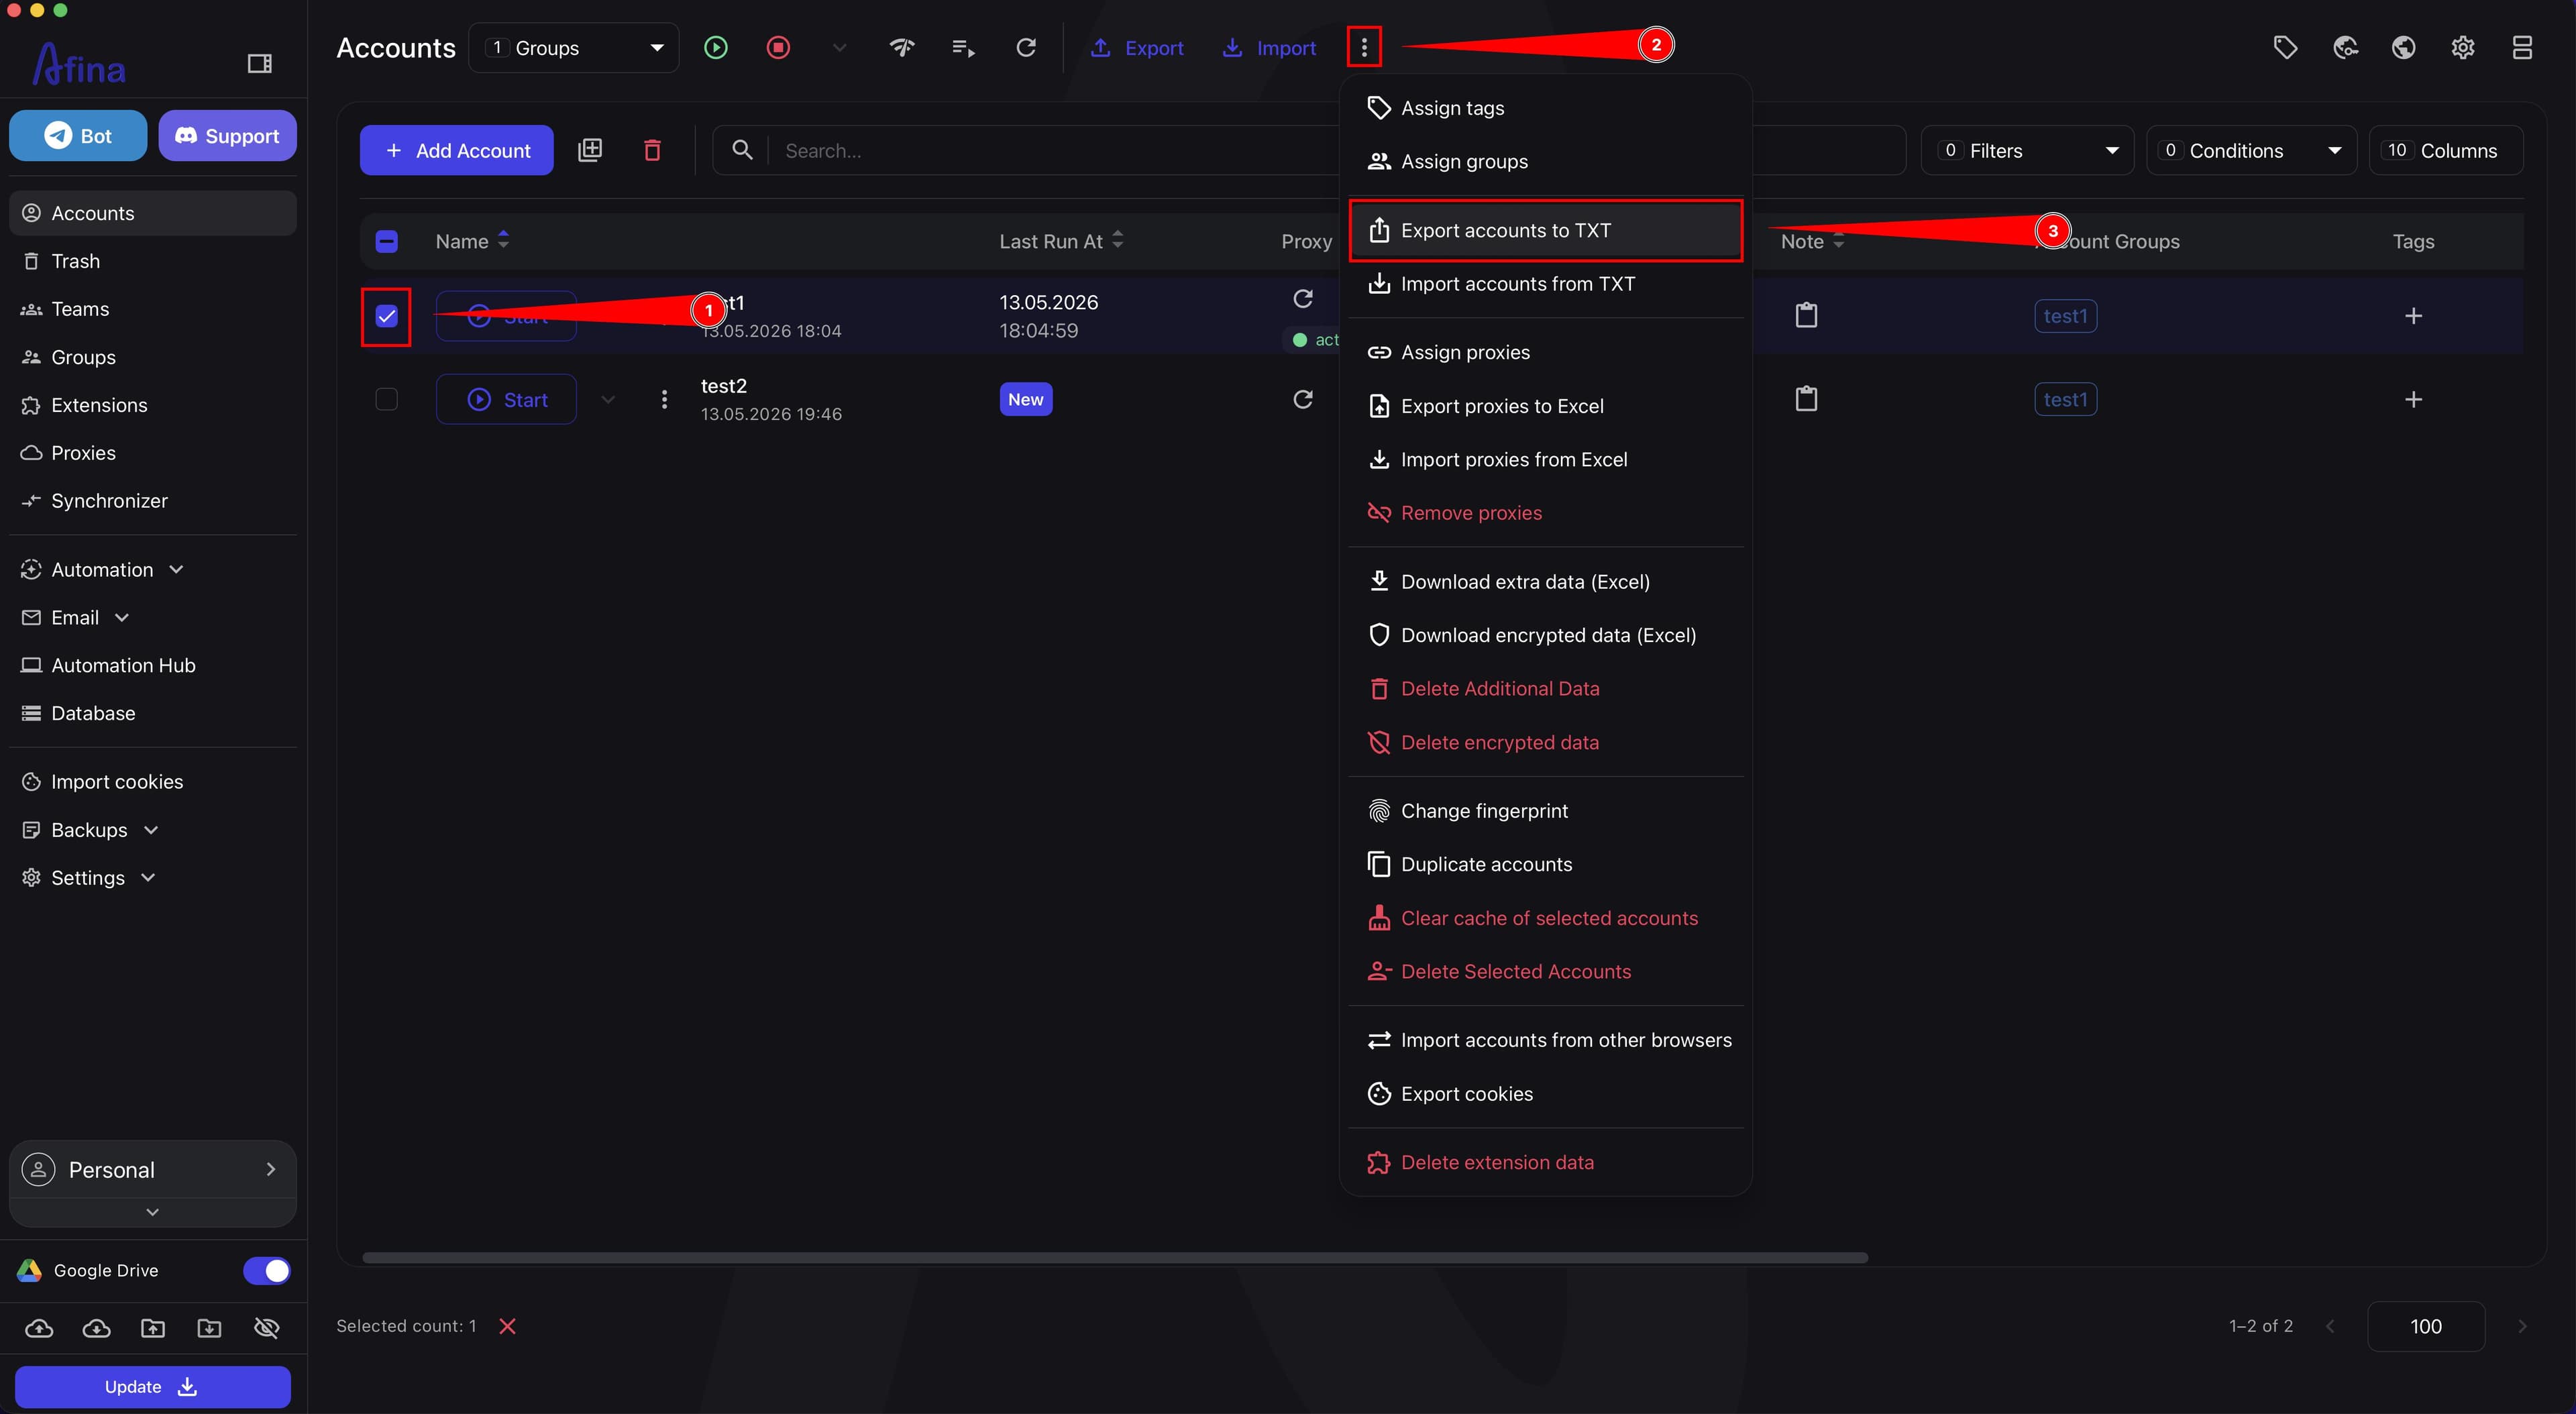This screenshot has width=2576, height=1414.
Task: Click the cookie robot icon at top right
Action: [x=2345, y=47]
